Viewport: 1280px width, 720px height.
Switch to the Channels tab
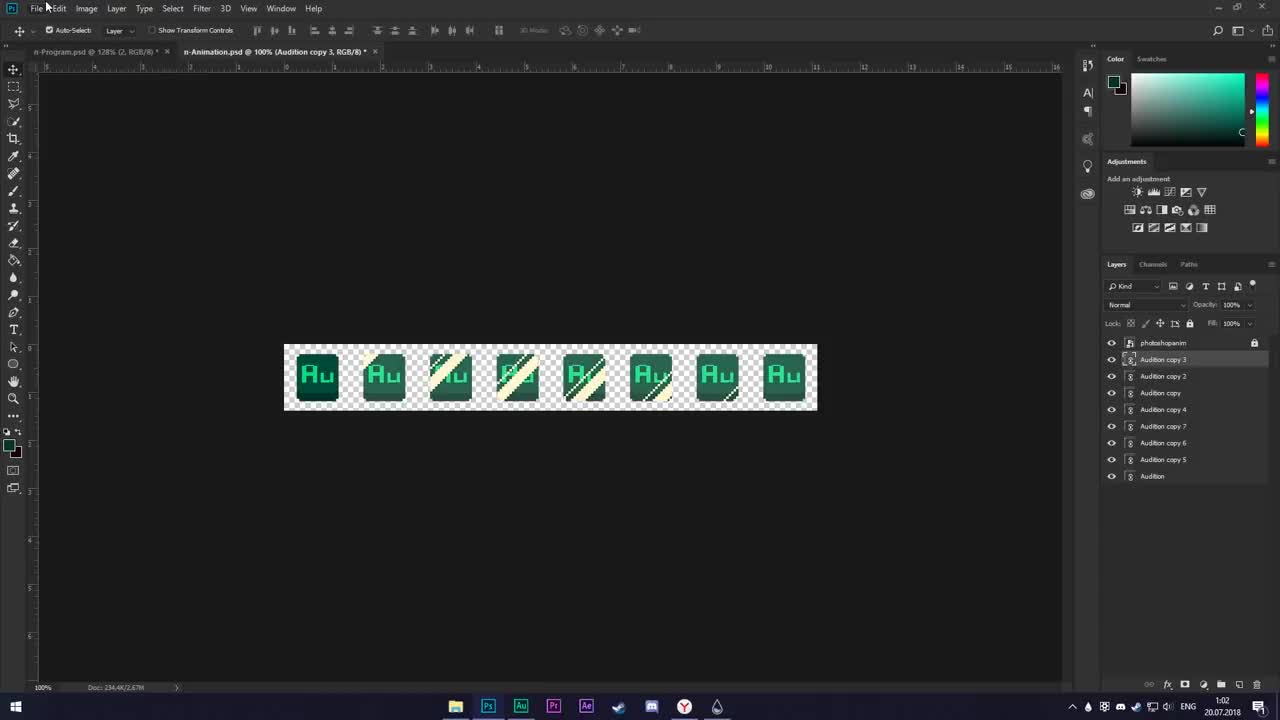[1153, 264]
